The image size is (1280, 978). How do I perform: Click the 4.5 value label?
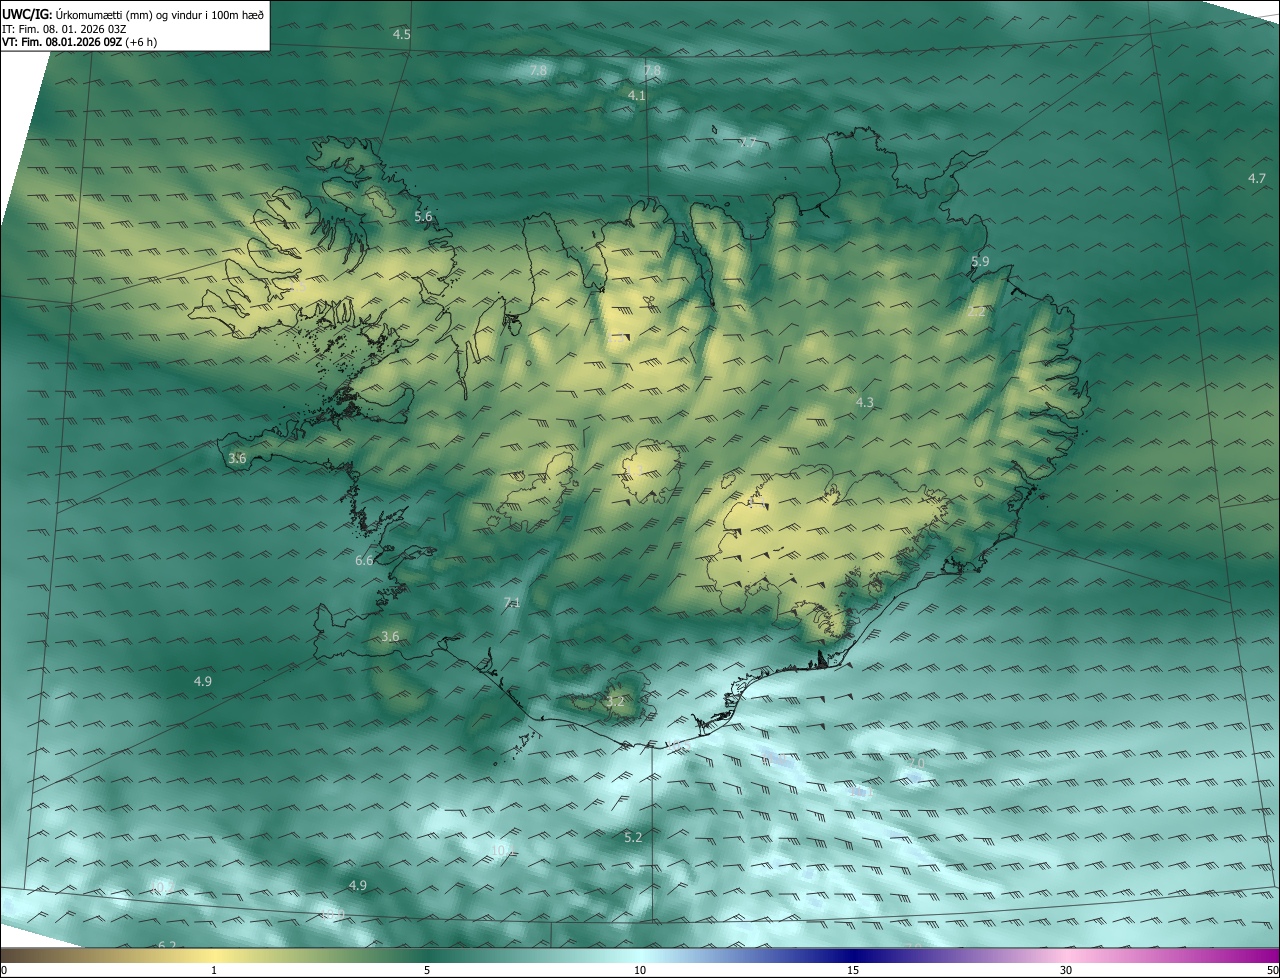tap(401, 35)
